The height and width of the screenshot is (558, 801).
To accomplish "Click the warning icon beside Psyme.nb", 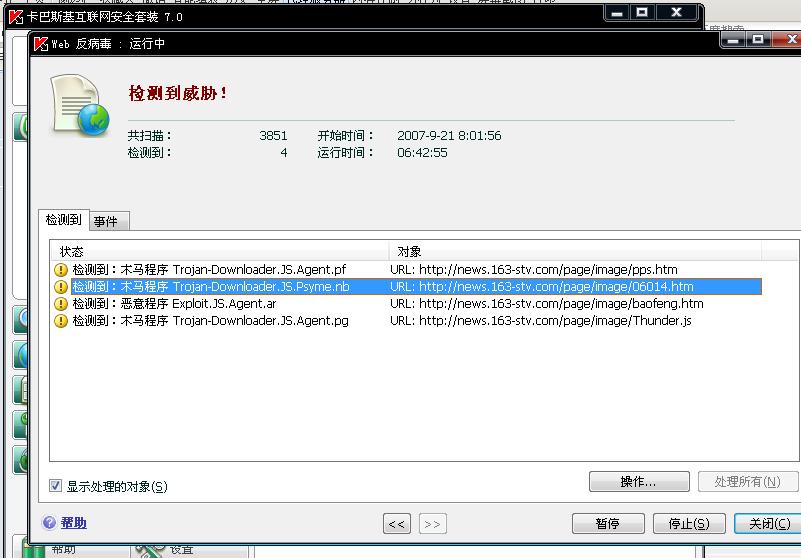I will pyautogui.click(x=61, y=287).
